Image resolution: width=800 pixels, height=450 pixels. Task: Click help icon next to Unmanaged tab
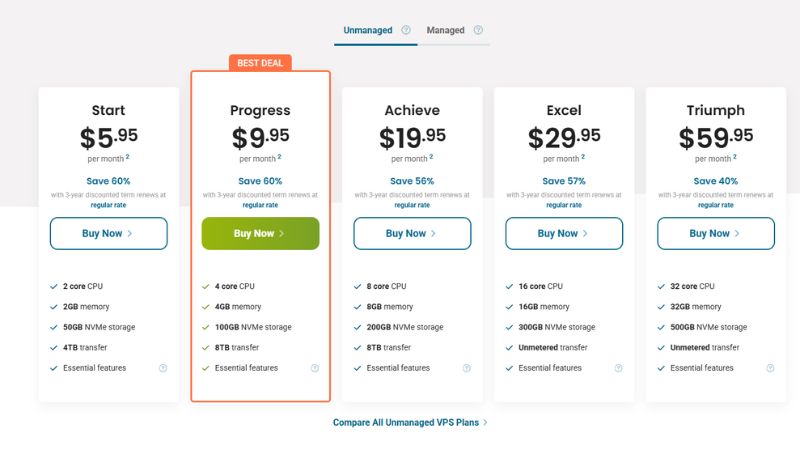point(406,30)
